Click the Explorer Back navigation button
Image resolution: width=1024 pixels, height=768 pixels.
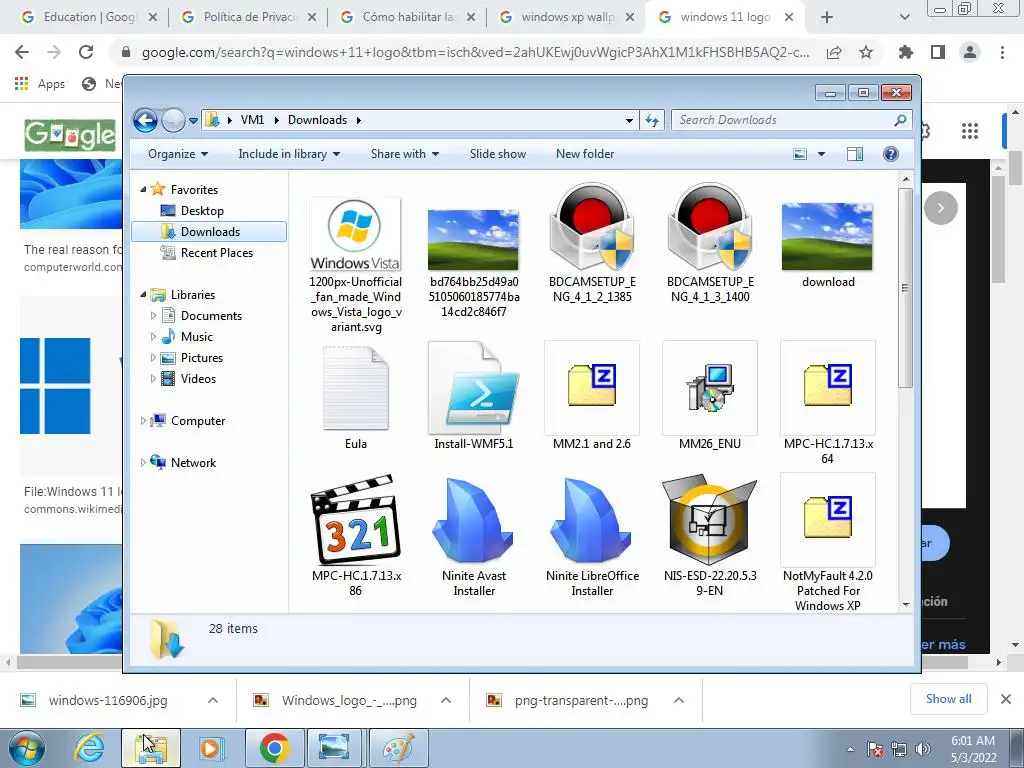[145, 120]
